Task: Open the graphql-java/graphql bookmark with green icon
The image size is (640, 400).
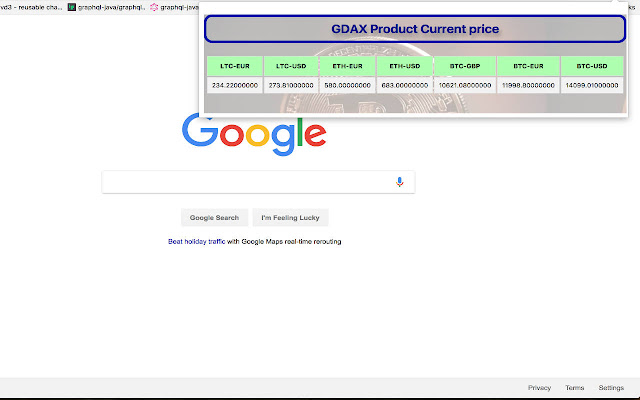Action: tap(106, 7)
